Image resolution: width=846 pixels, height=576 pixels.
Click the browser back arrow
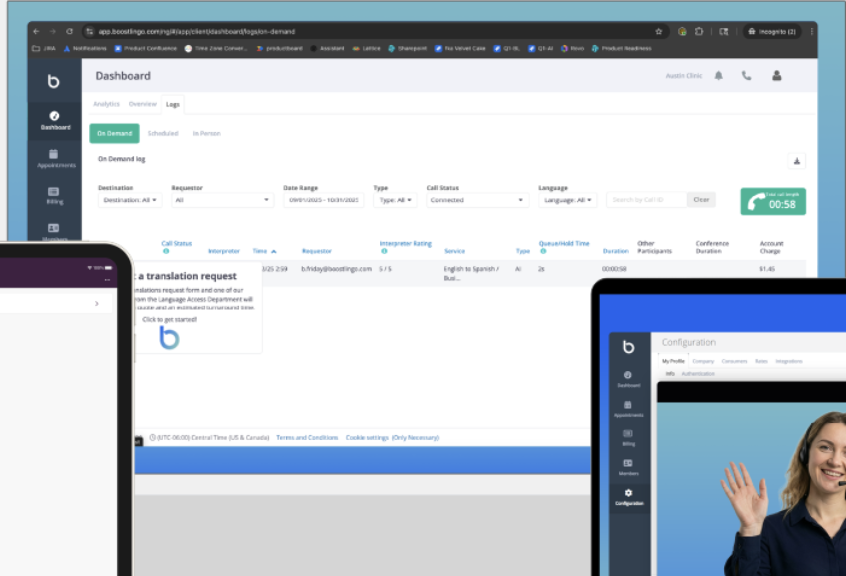(x=37, y=32)
